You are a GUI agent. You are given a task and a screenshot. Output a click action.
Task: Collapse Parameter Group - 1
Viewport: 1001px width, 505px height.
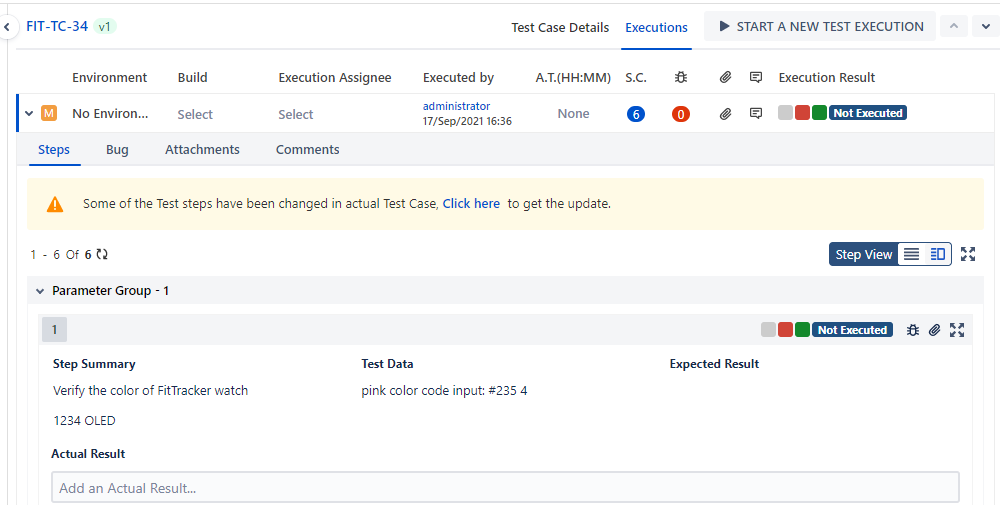pos(40,291)
